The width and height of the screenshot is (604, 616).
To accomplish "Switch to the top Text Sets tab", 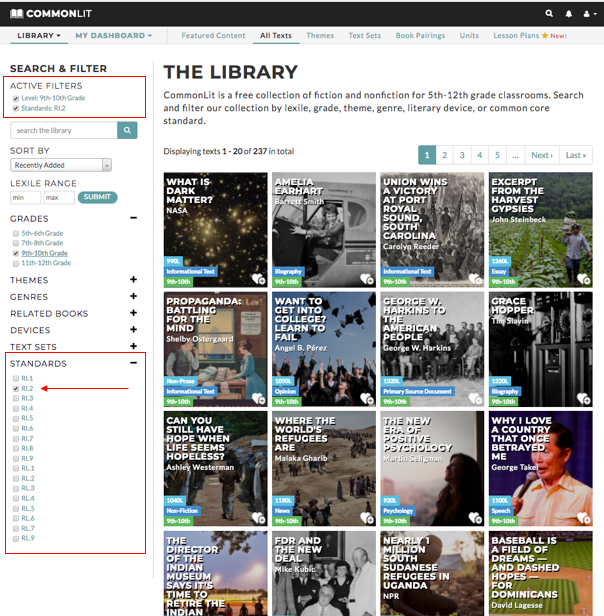I will coord(365,35).
